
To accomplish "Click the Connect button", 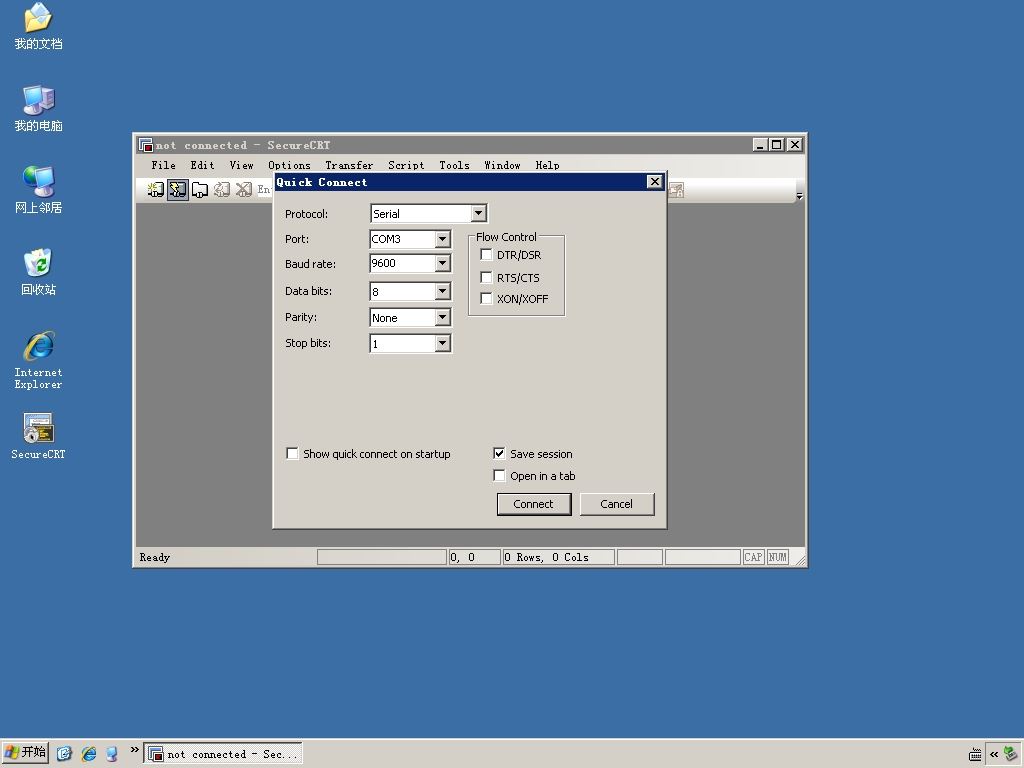I will tap(534, 504).
